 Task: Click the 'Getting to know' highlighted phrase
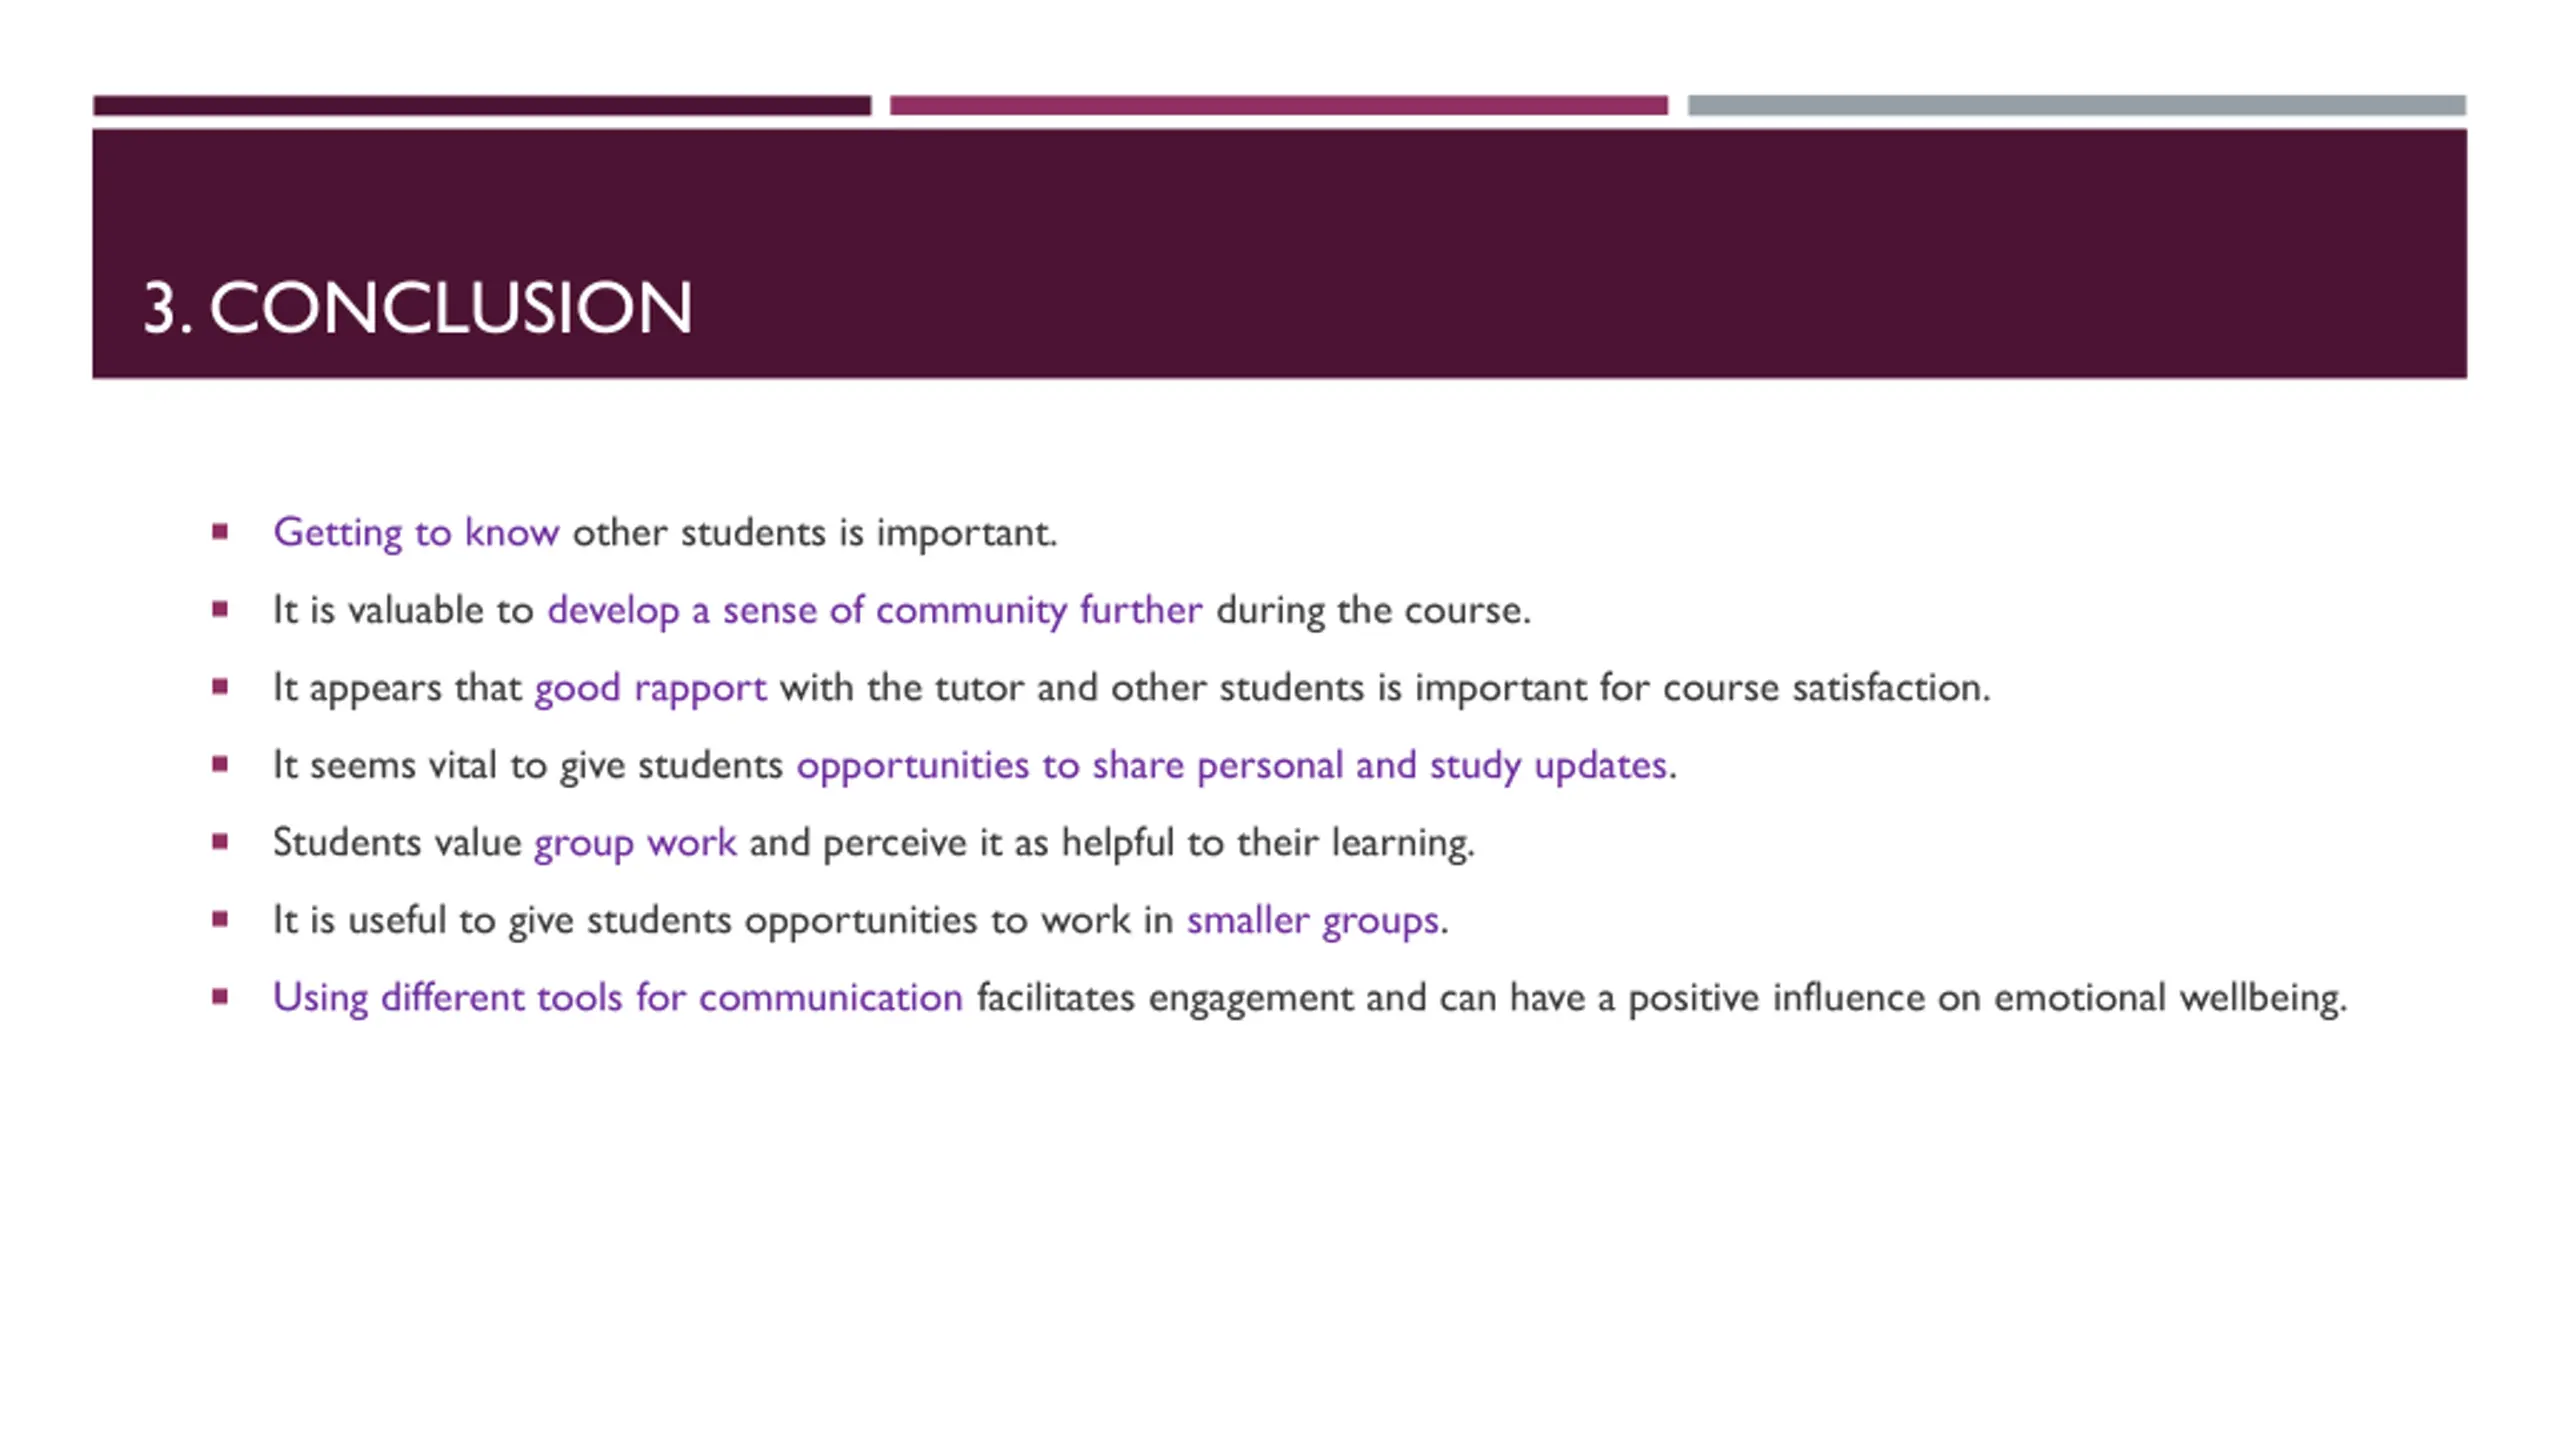tap(416, 533)
